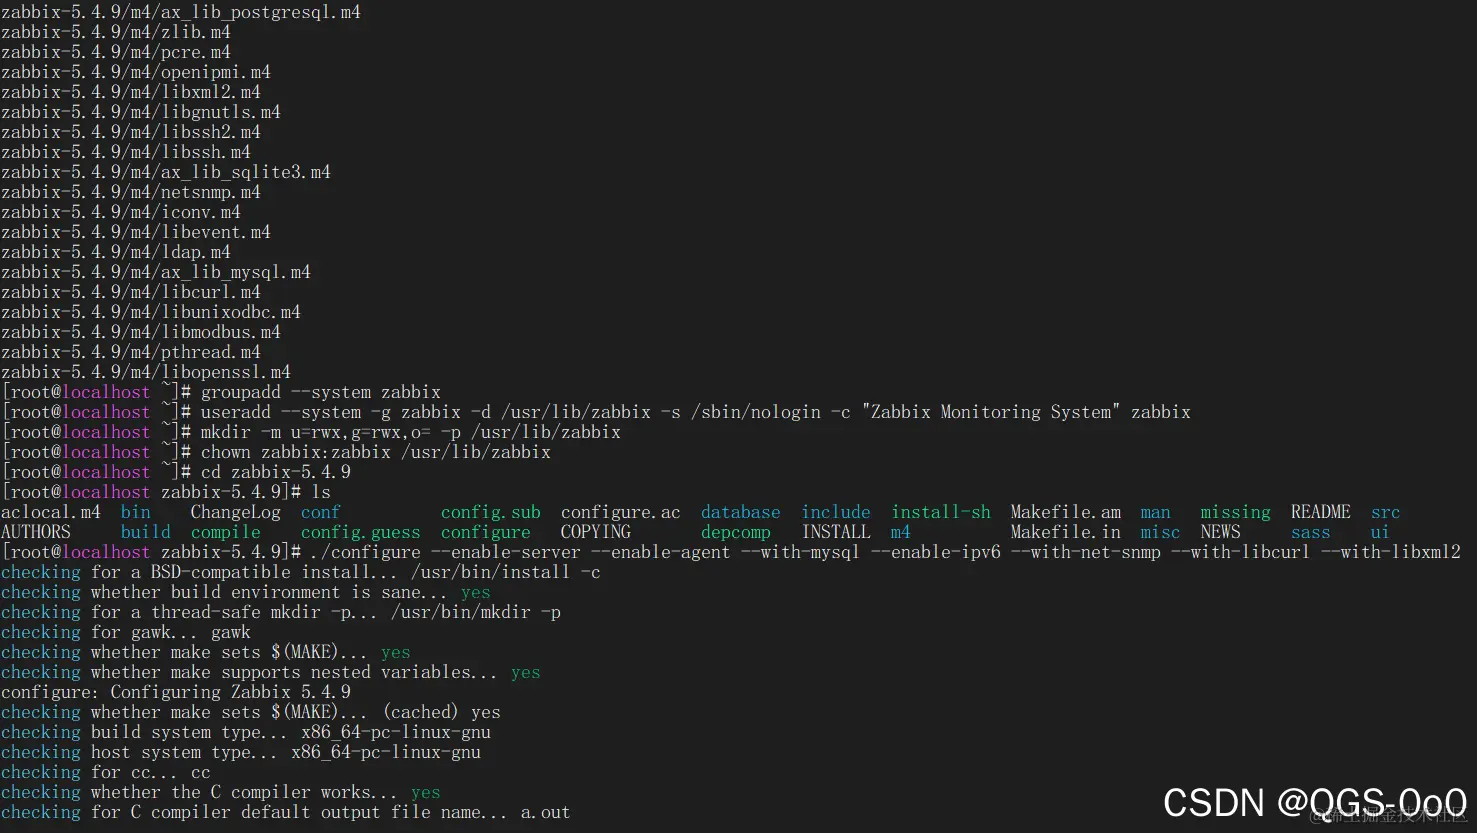1477x833 pixels.
Task: Click the line zabbix-5.4.9/m4/libcurl.m4
Action: click(x=131, y=292)
